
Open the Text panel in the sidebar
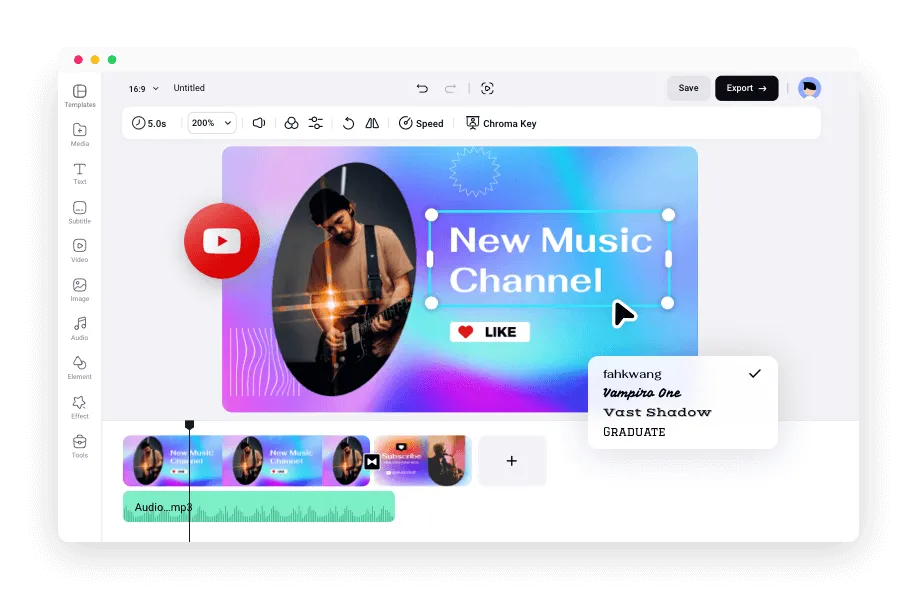pos(79,174)
